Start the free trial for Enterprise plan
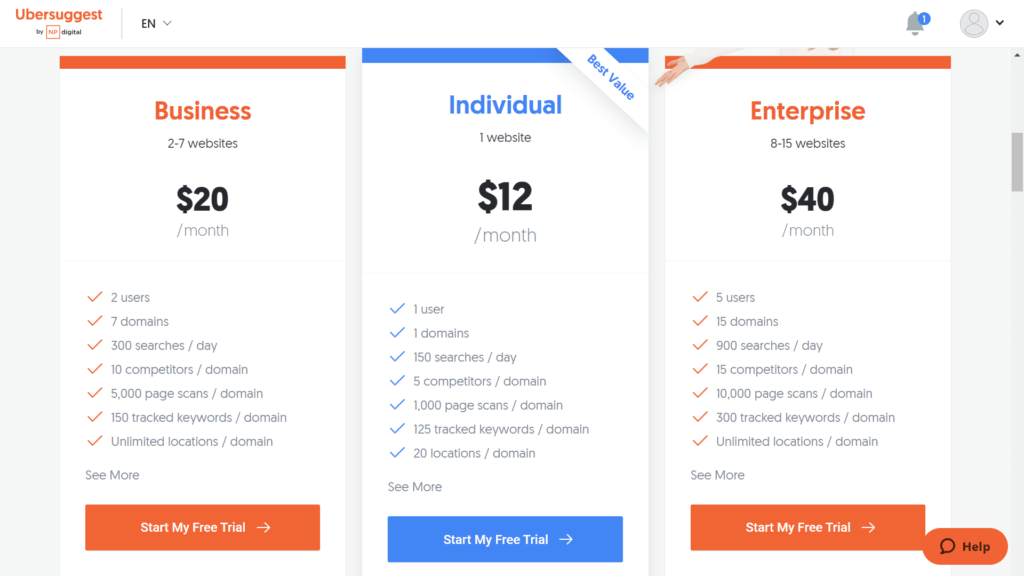Viewport: 1024px width, 576px height. (x=807, y=527)
